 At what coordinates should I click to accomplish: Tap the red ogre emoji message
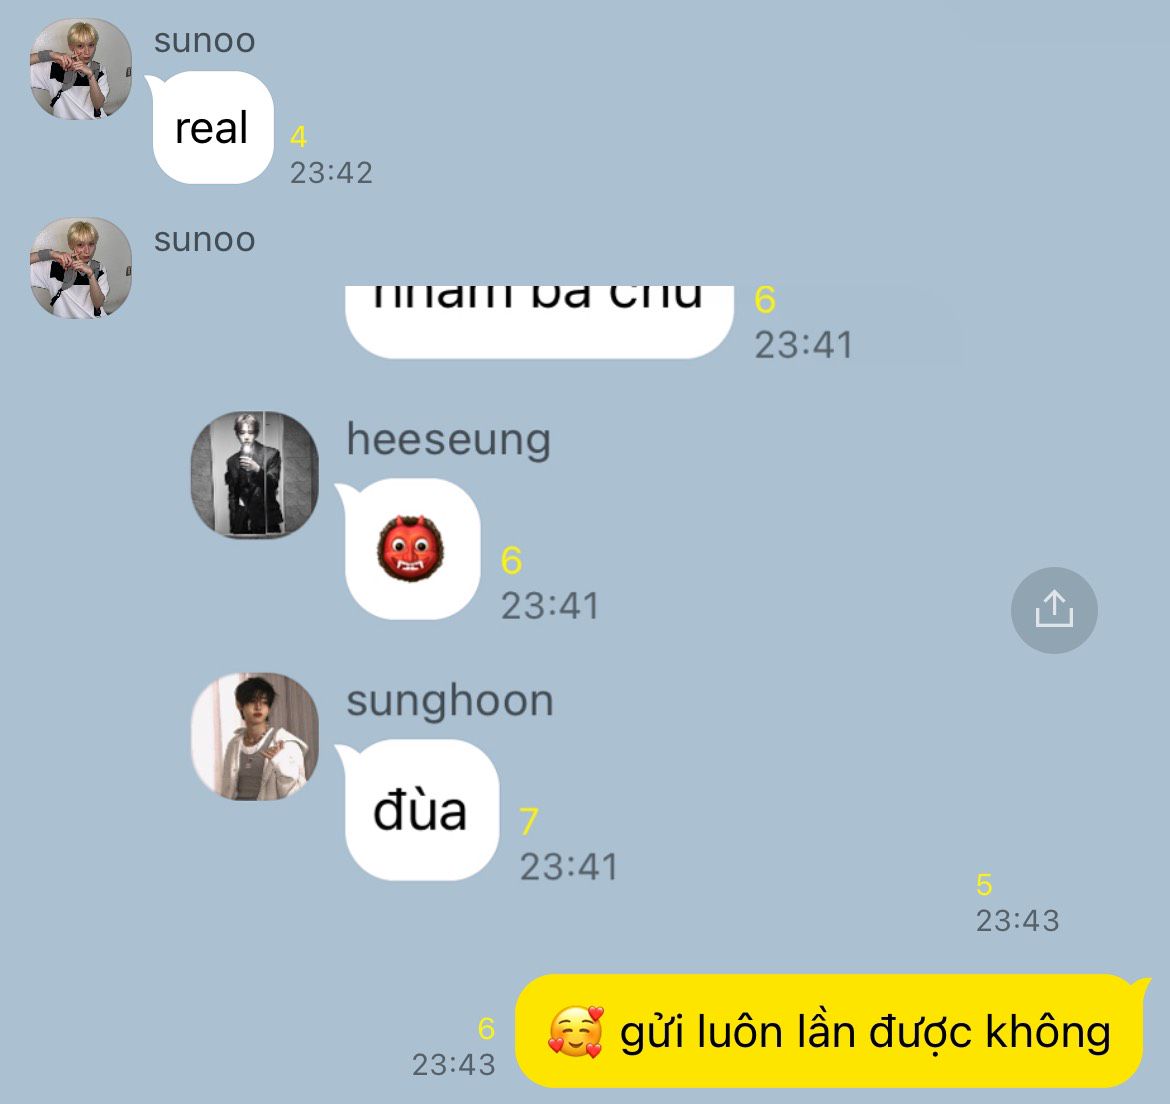(x=410, y=548)
